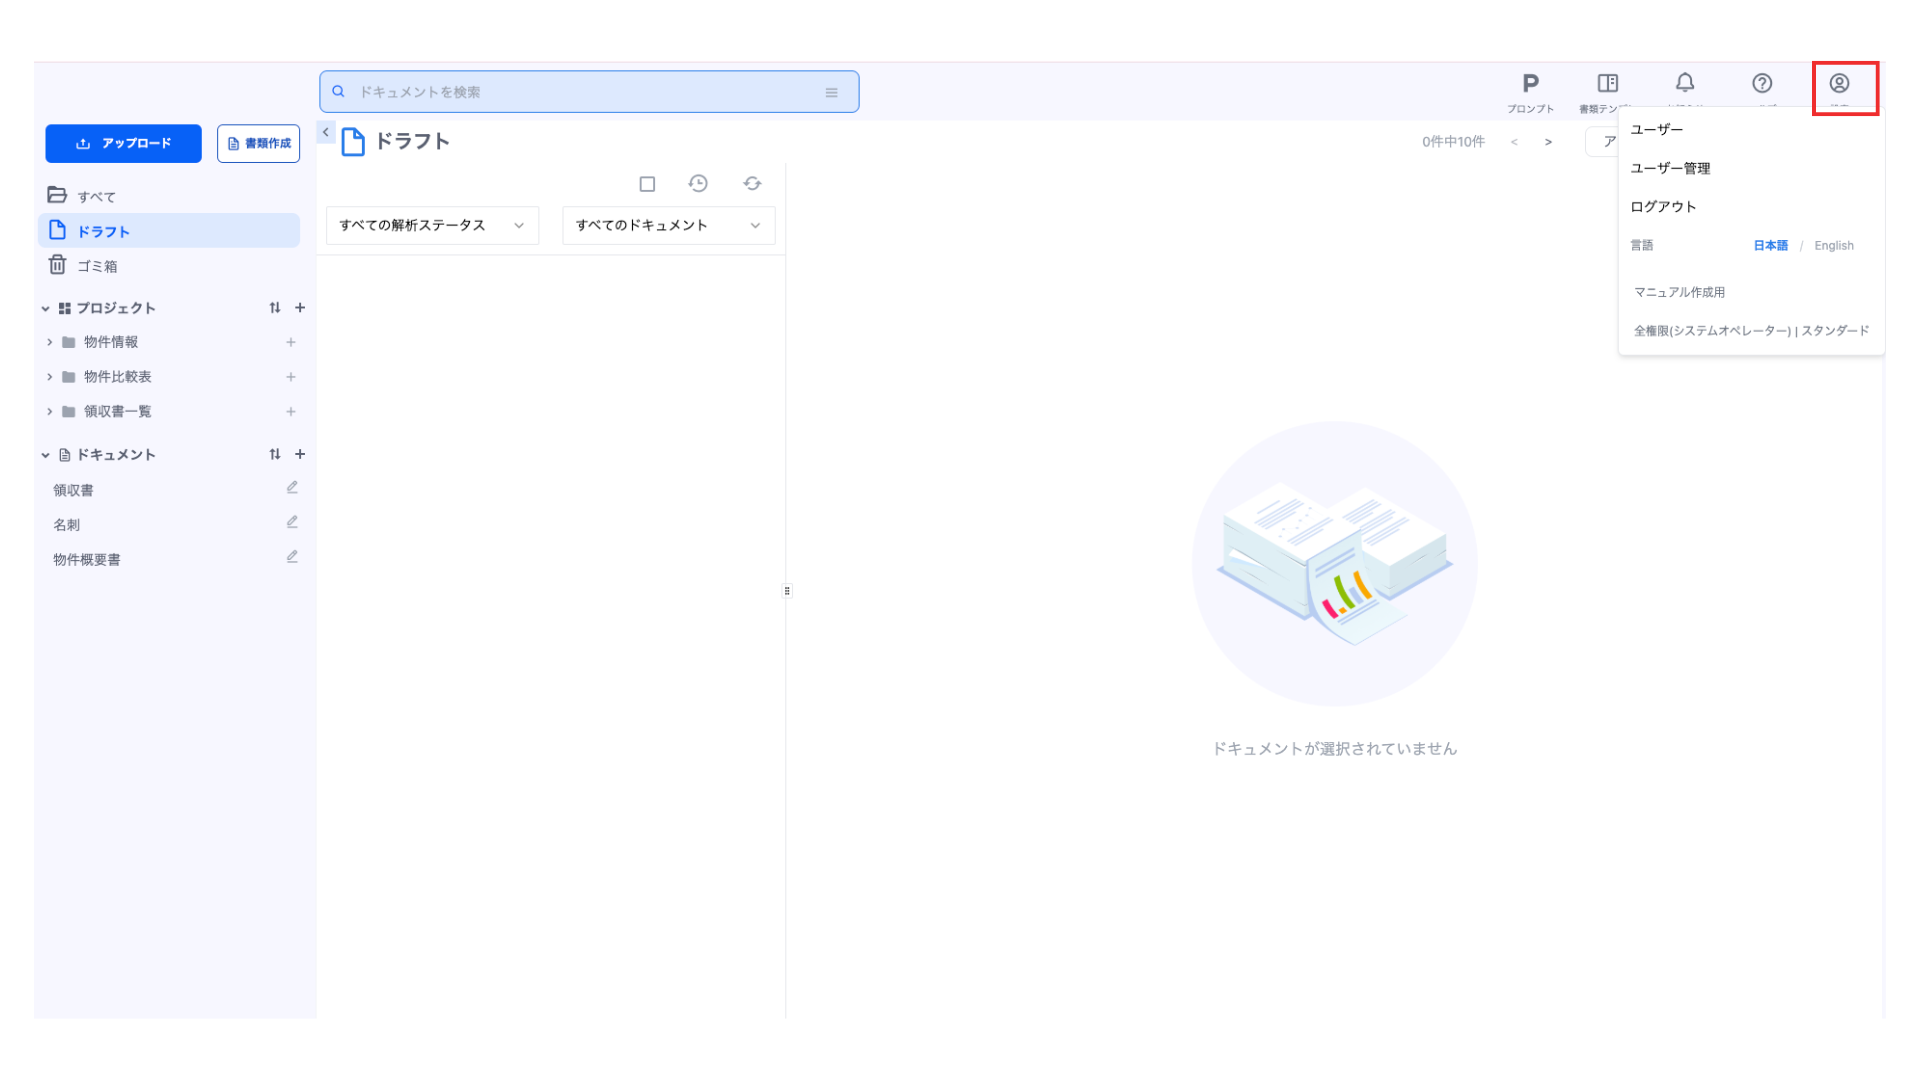This screenshot has width=1920, height=1080.
Task: Open the help question mark icon
Action: pyautogui.click(x=1762, y=84)
